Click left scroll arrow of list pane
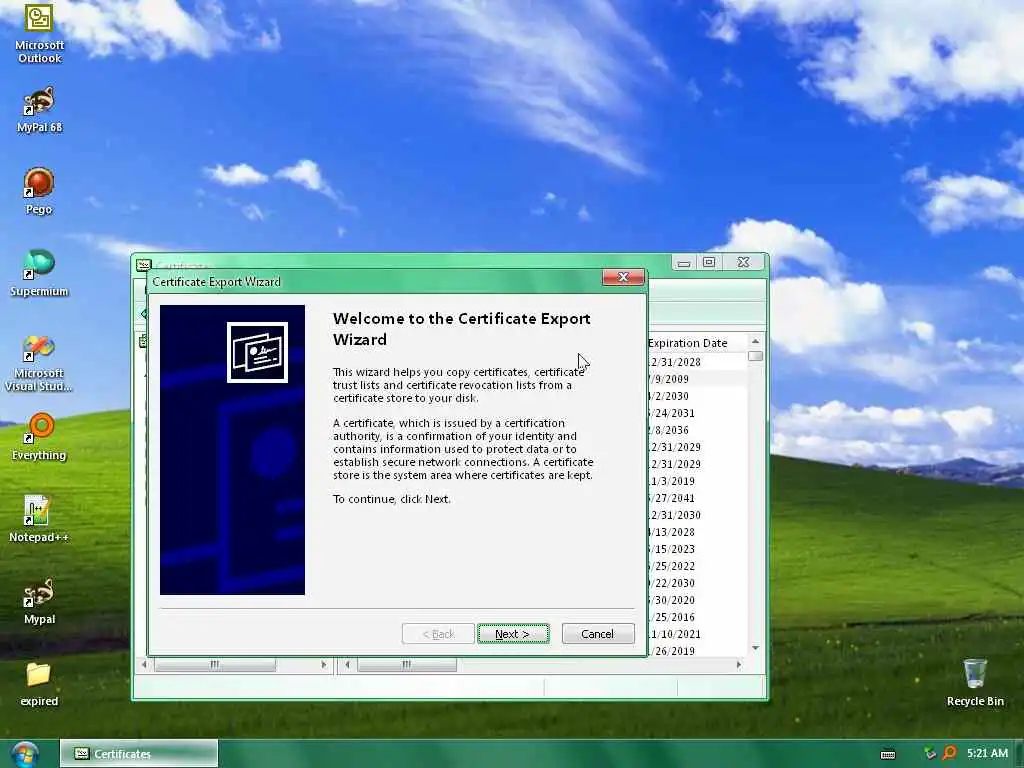 pyautogui.click(x=347, y=664)
